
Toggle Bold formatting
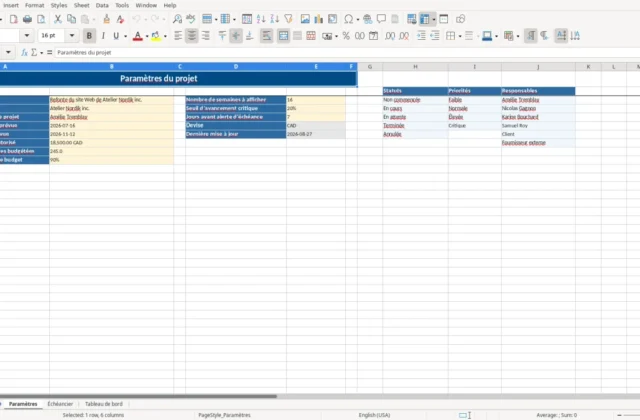[89, 36]
